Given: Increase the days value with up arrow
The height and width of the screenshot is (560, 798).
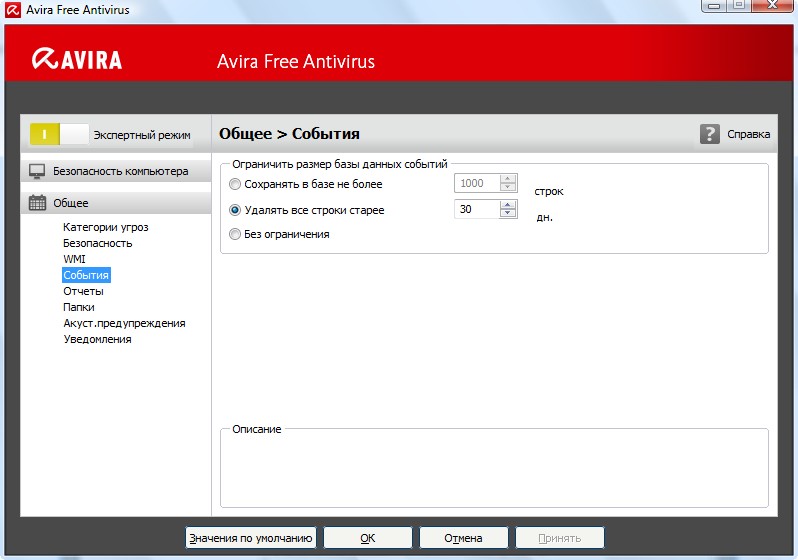Looking at the screenshot, I should click(507, 205).
